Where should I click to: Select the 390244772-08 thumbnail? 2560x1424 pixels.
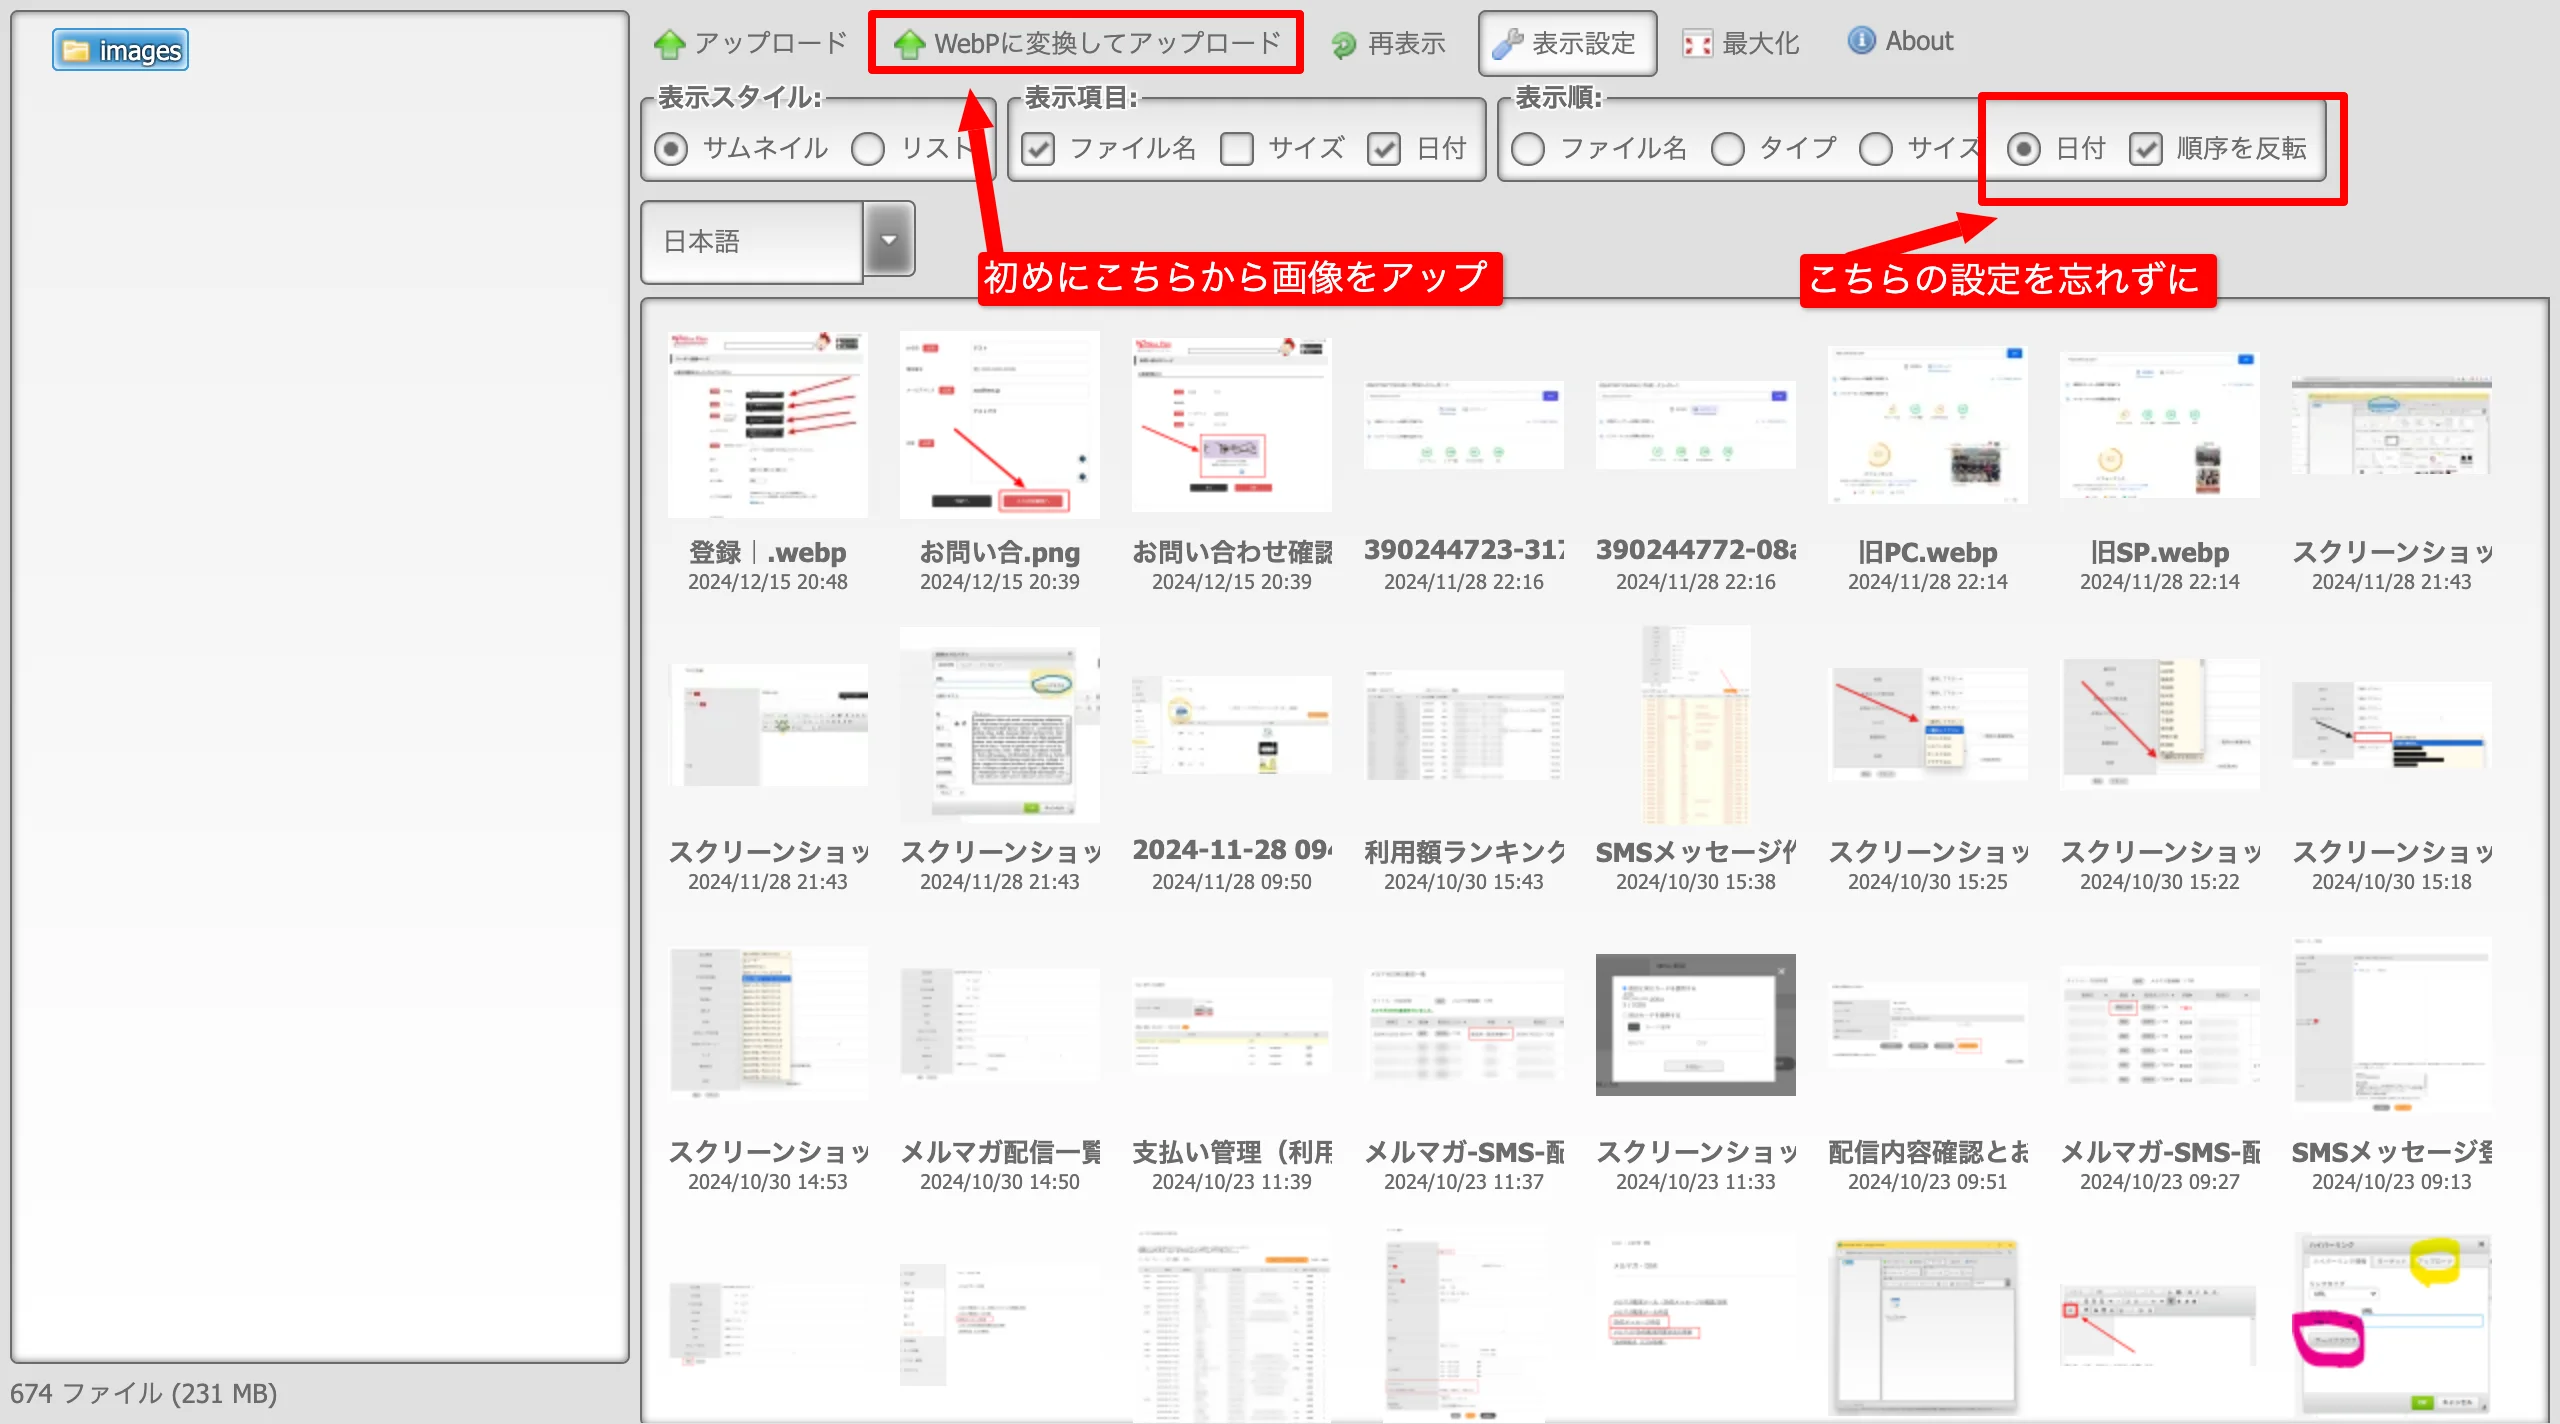(x=1696, y=424)
